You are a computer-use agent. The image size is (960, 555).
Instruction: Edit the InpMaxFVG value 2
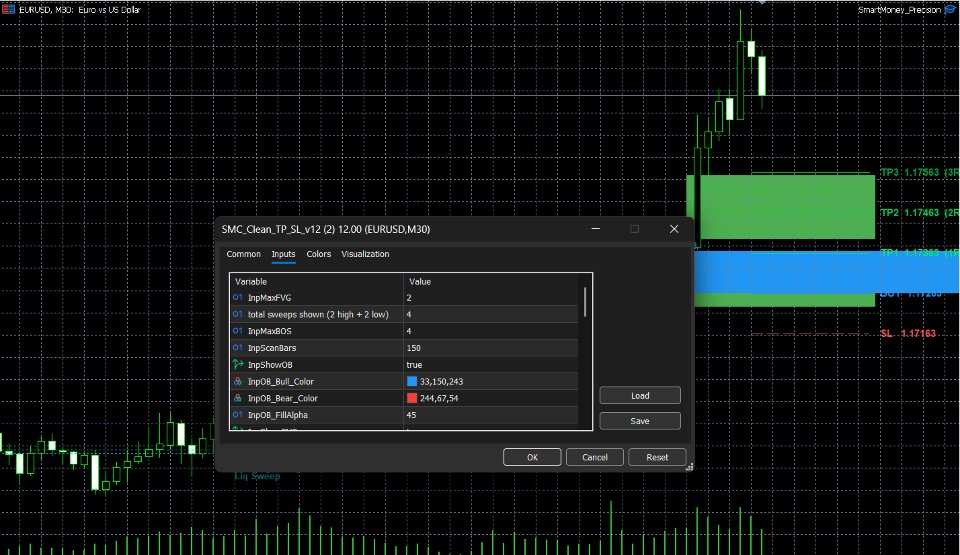490,298
